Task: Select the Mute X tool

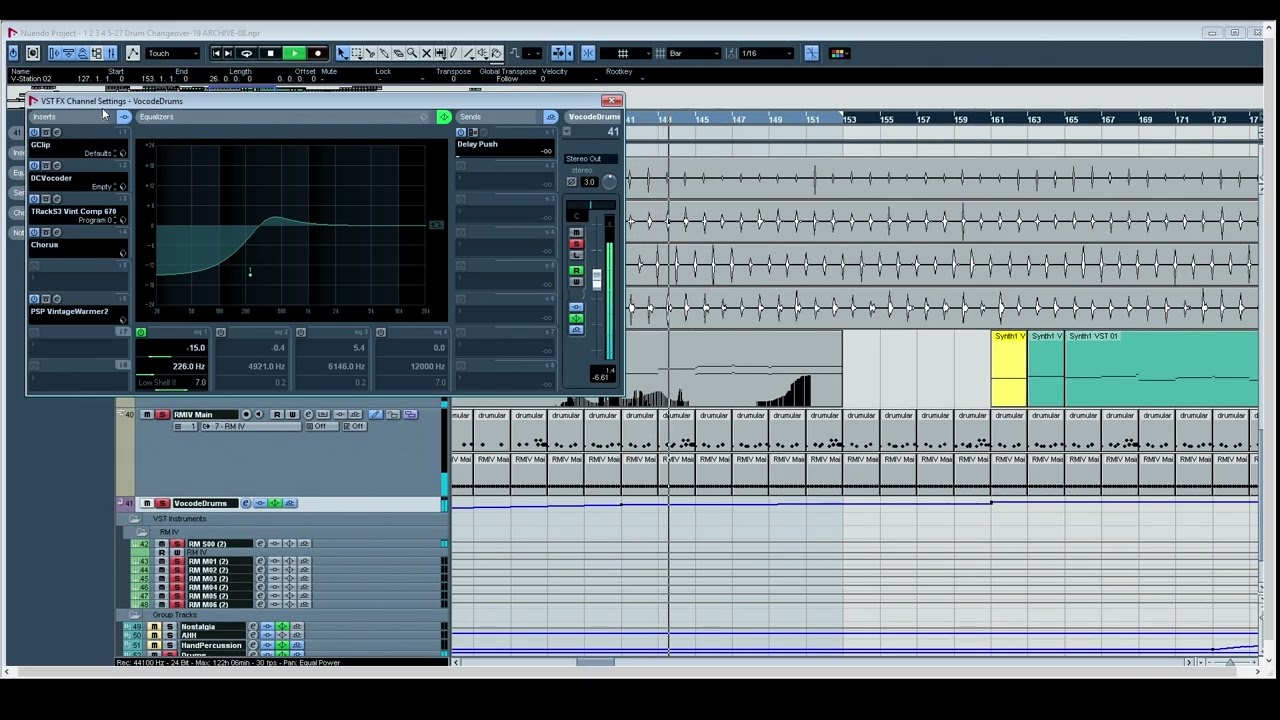Action: tap(426, 53)
